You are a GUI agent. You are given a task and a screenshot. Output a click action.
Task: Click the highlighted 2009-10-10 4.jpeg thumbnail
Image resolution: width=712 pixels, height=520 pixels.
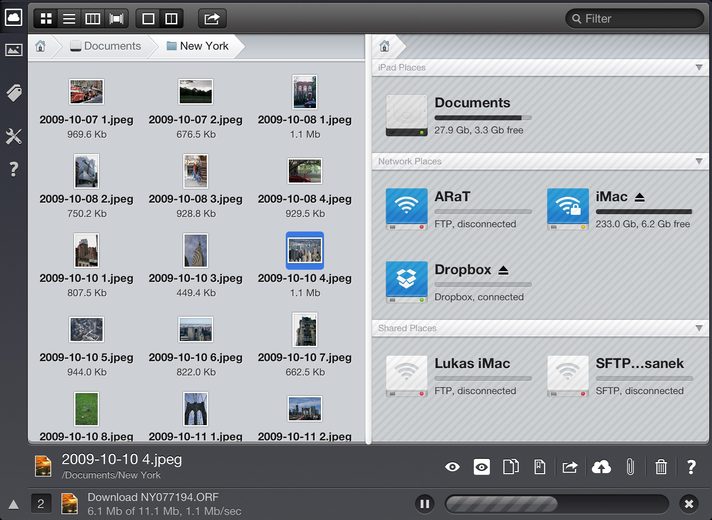pyautogui.click(x=305, y=250)
